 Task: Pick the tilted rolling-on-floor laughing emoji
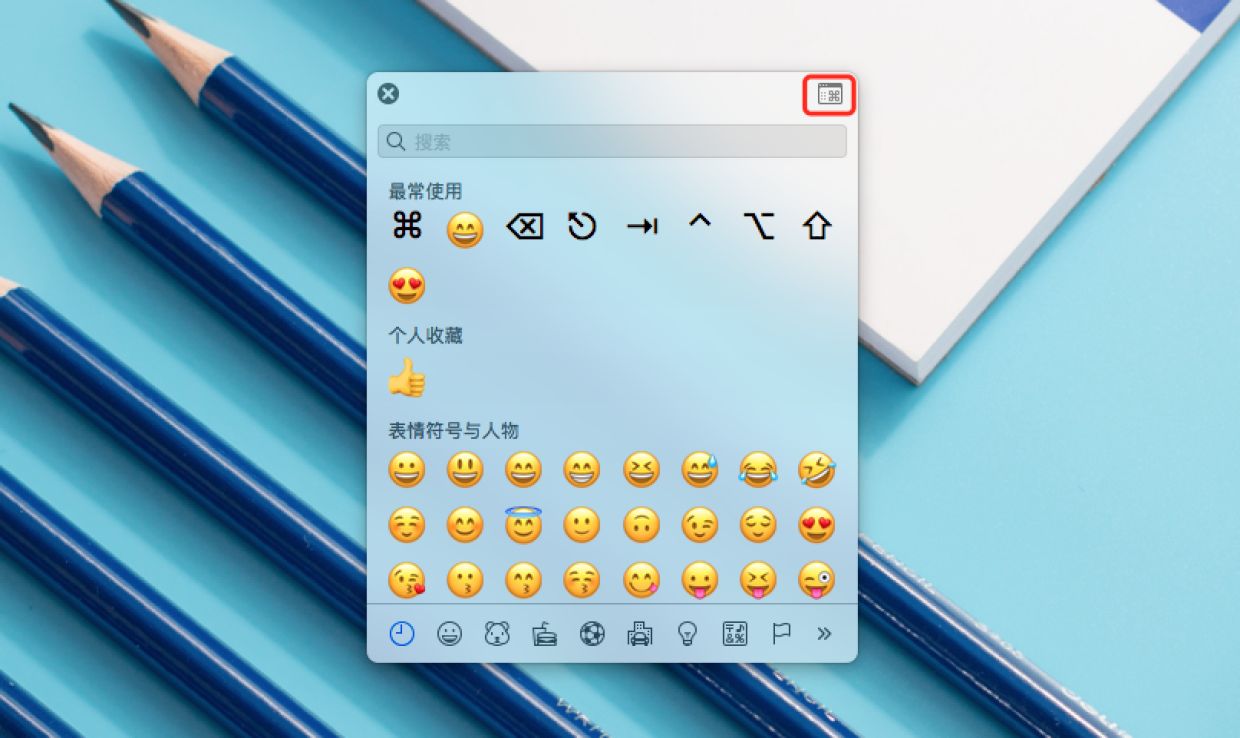click(x=817, y=469)
